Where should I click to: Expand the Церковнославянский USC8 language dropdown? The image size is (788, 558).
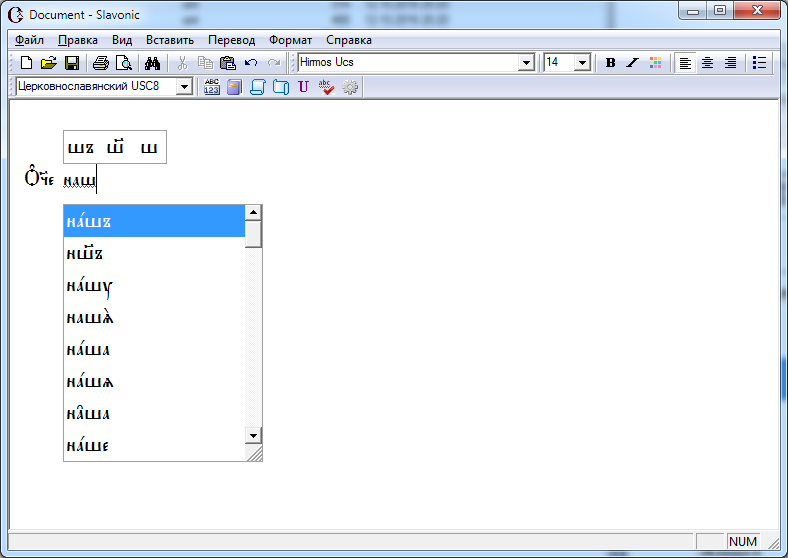(x=183, y=87)
